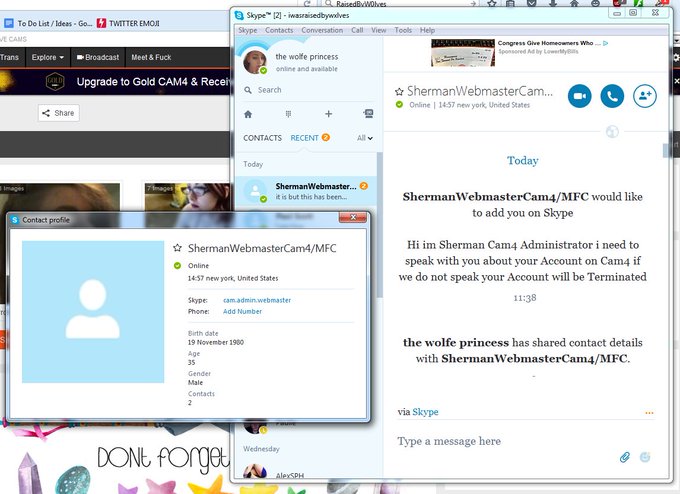Click the Share button in browser page
Image resolution: width=680 pixels, height=494 pixels.
(59, 113)
